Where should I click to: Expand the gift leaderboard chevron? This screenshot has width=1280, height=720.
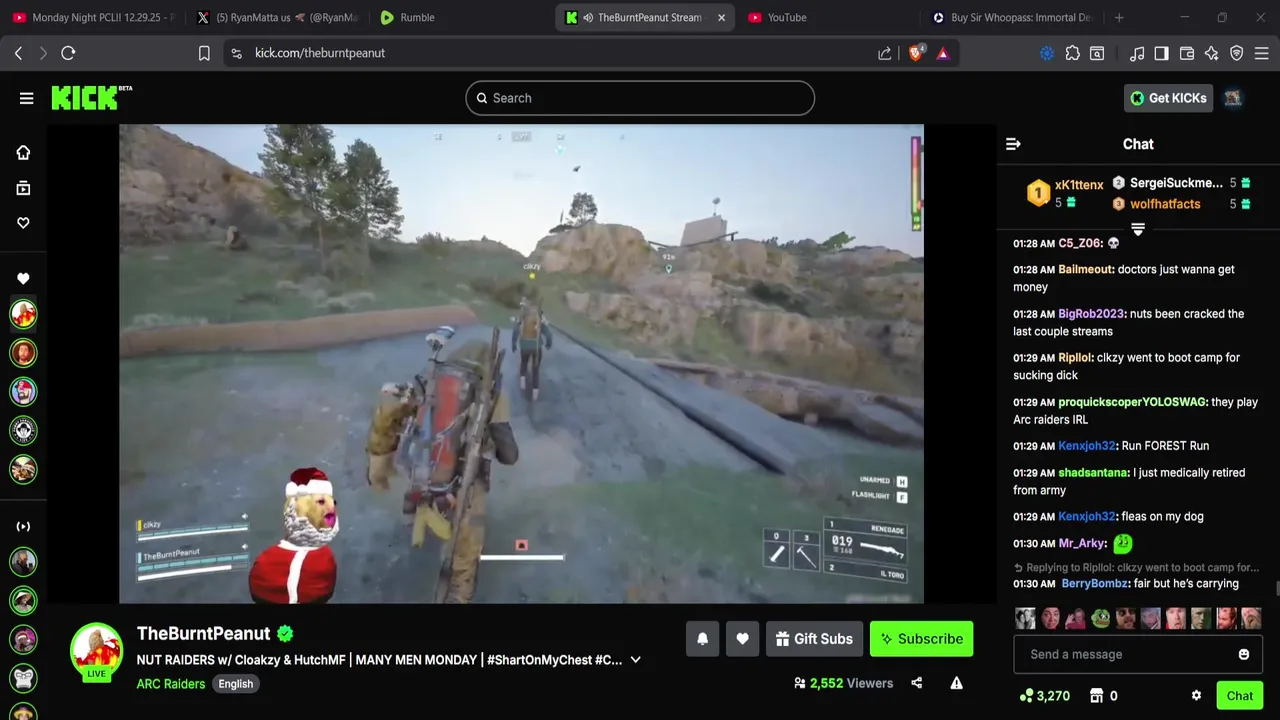pyautogui.click(x=1138, y=230)
